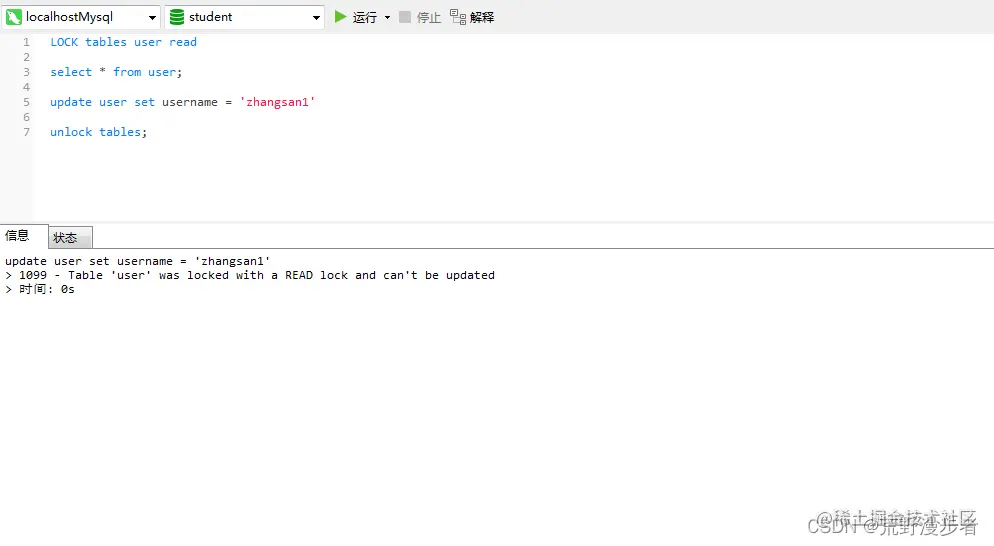994x546 pixels.
Task: Click the 运行 run button label
Action: pos(365,18)
